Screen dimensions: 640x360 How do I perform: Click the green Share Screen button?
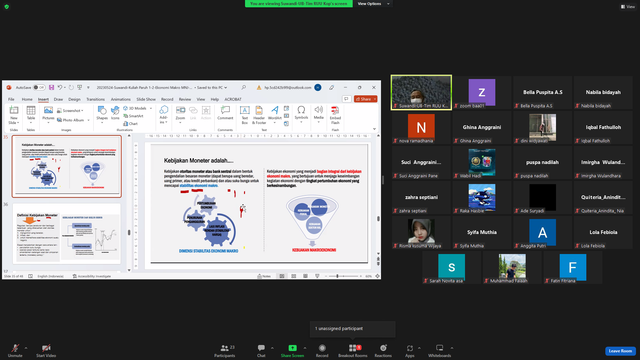[292, 350]
